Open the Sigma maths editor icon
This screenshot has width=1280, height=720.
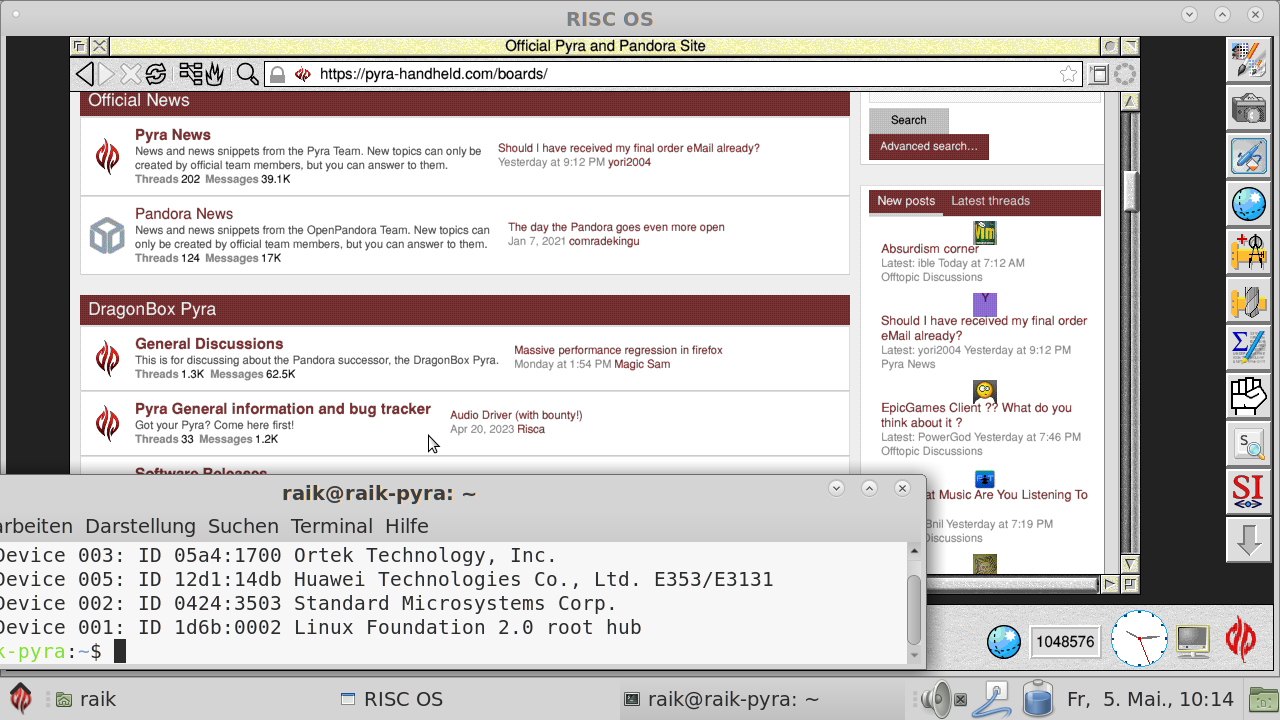1248,348
